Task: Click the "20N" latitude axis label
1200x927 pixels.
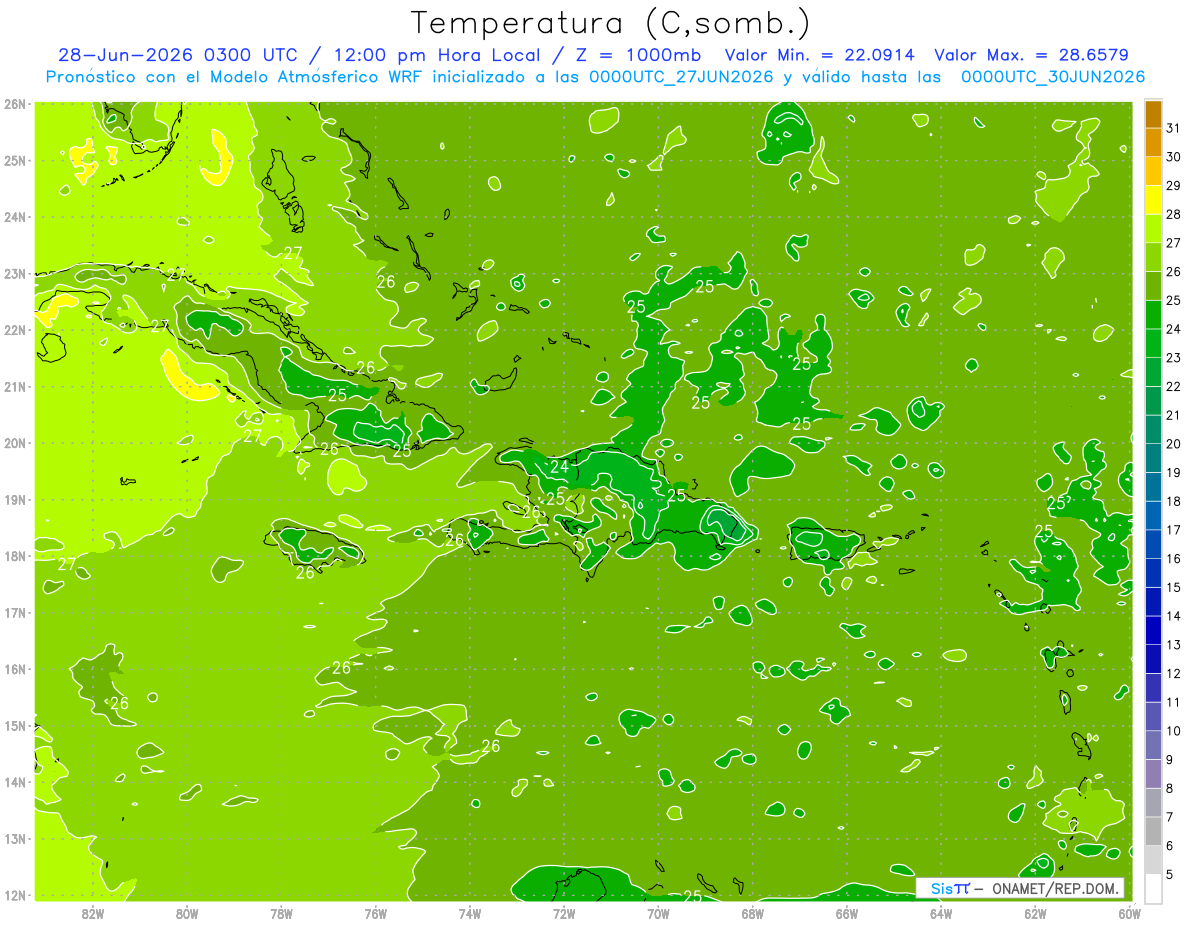Action: pyautogui.click(x=14, y=443)
